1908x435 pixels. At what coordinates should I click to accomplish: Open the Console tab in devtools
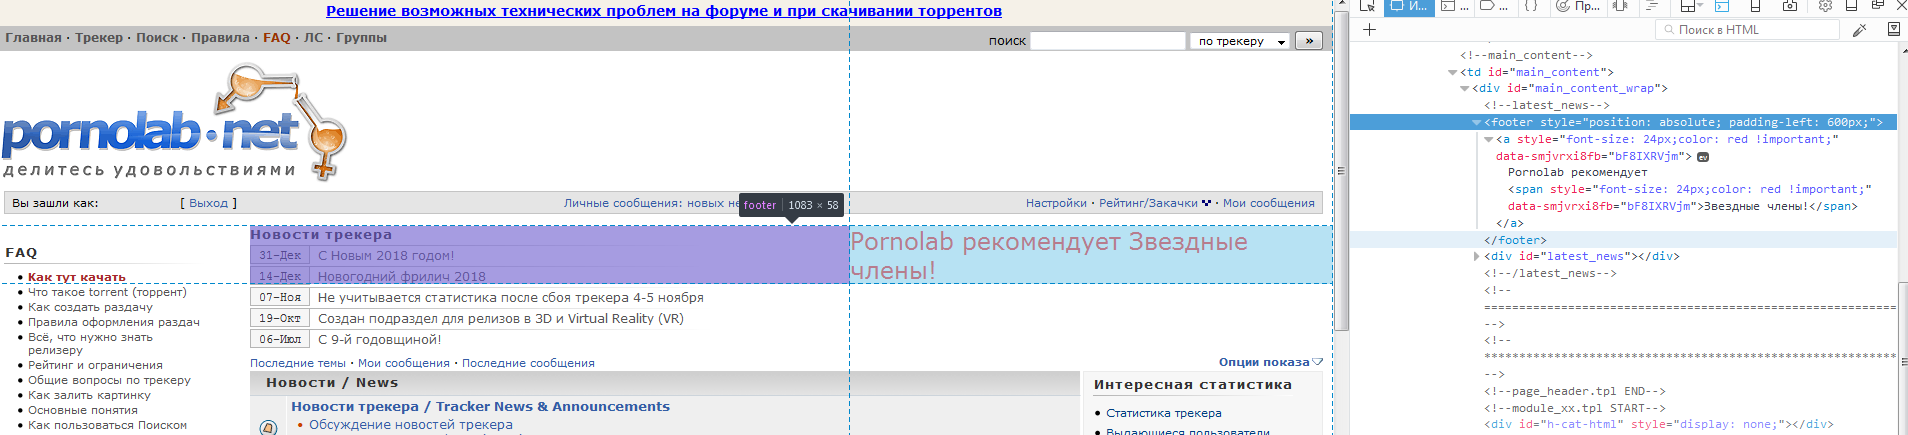coord(1455,6)
